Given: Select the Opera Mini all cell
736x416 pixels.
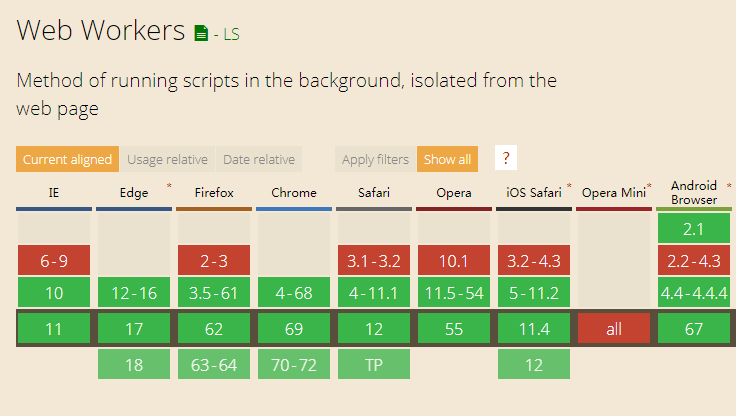Looking at the screenshot, I should (x=614, y=328).
